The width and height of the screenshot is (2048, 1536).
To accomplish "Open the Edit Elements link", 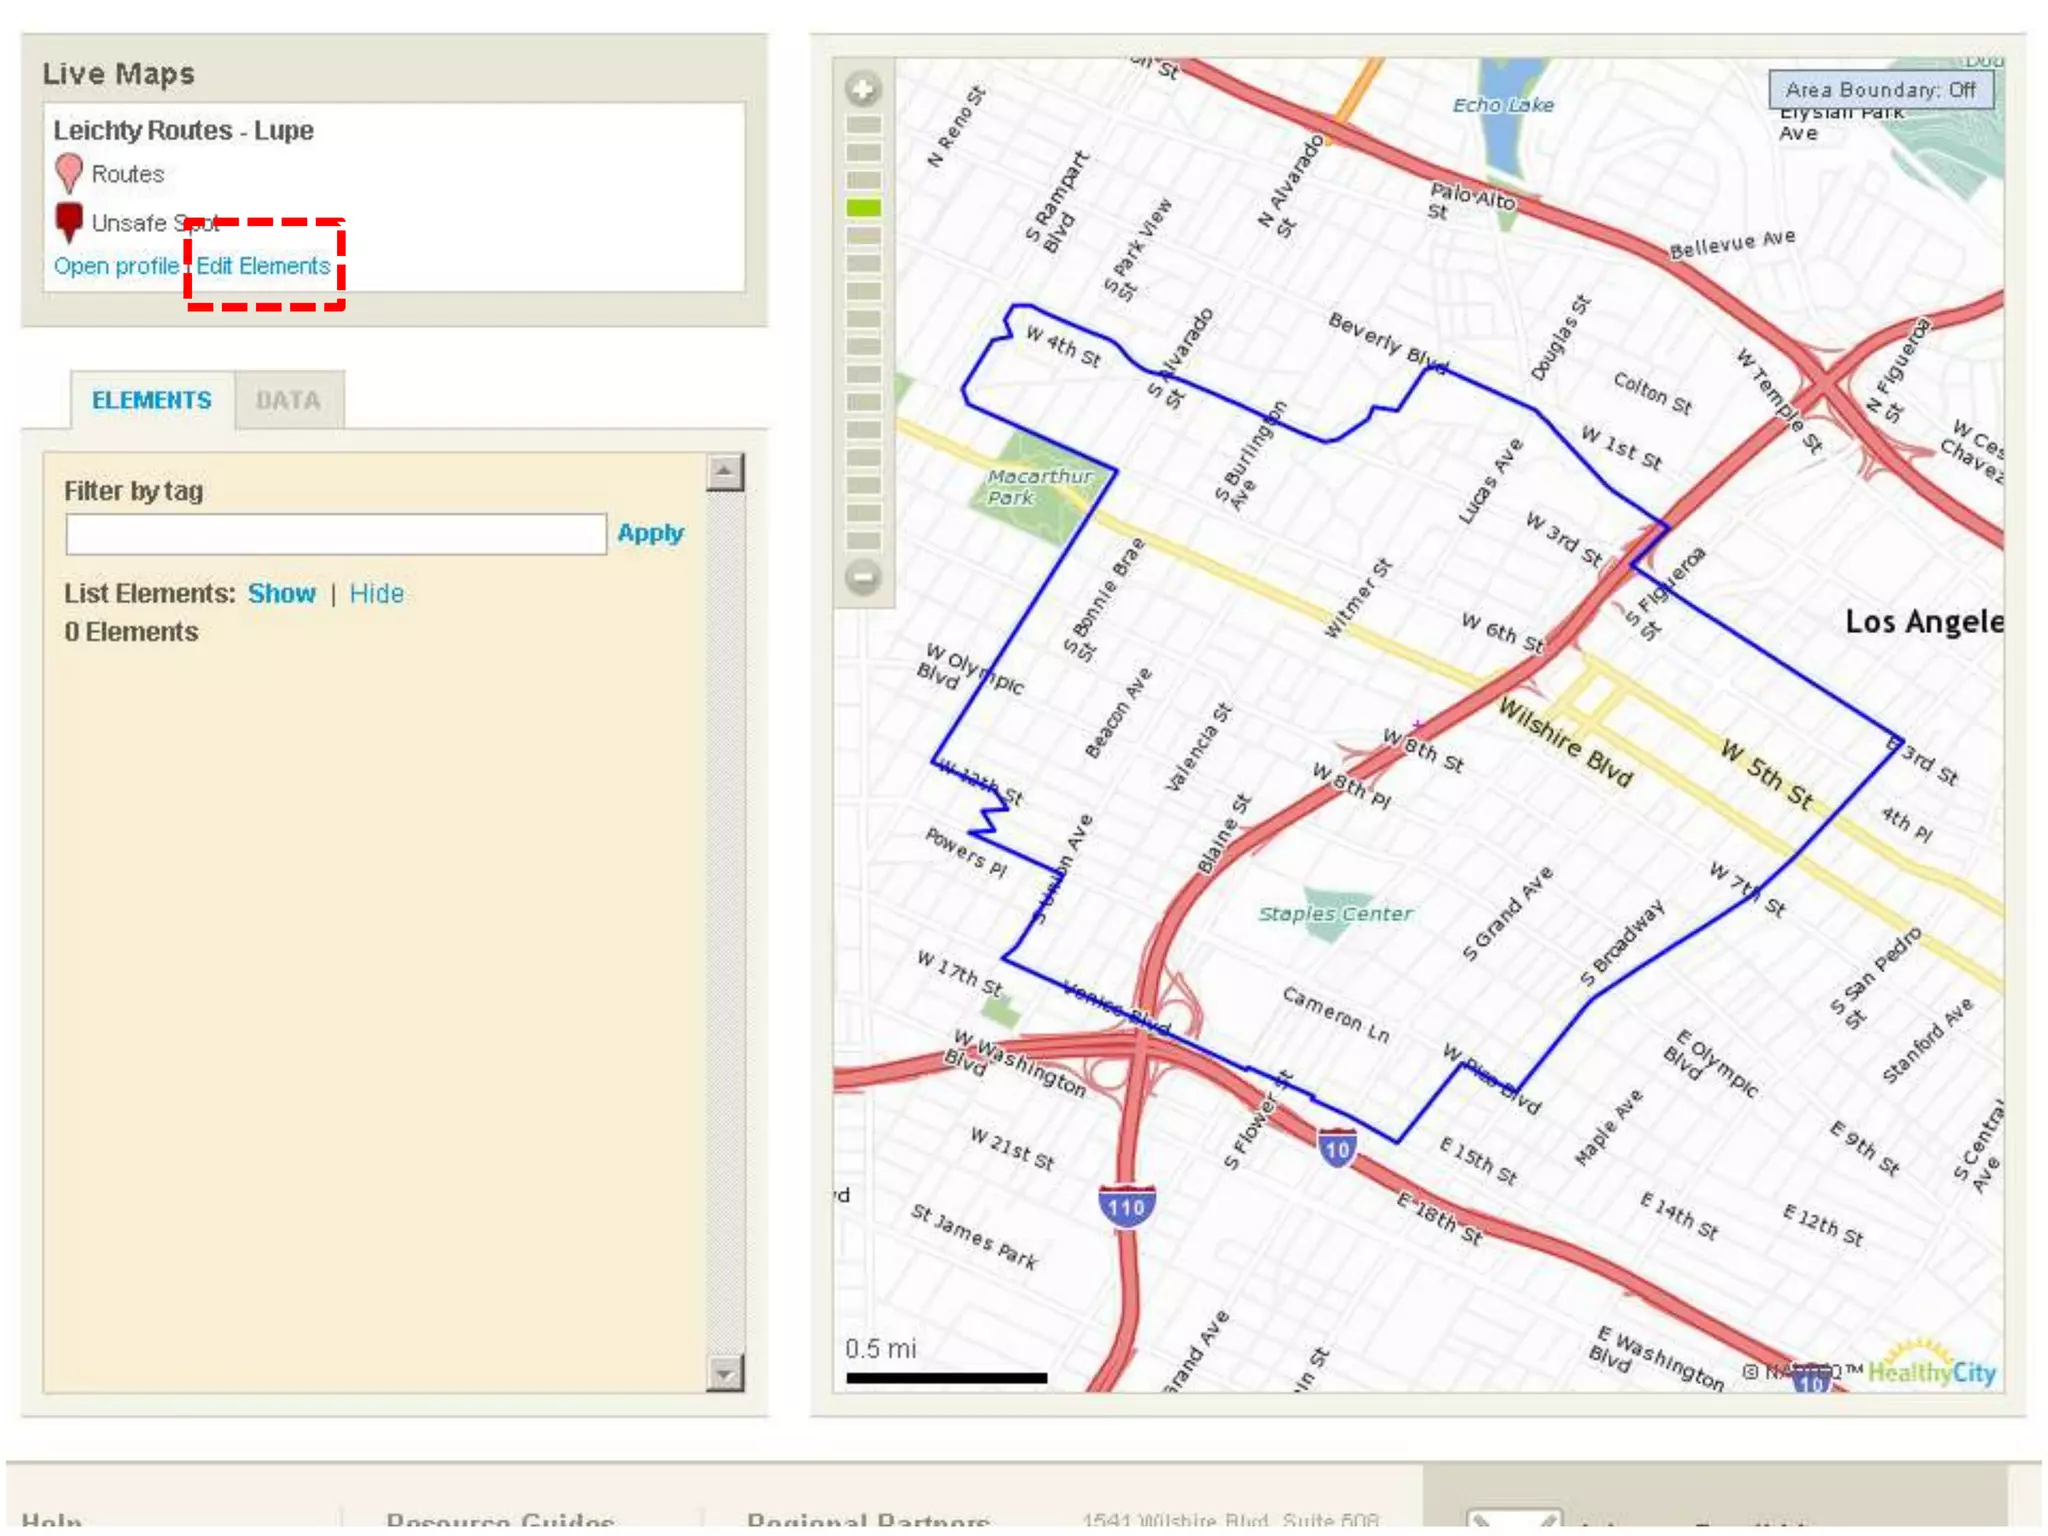I will [263, 266].
